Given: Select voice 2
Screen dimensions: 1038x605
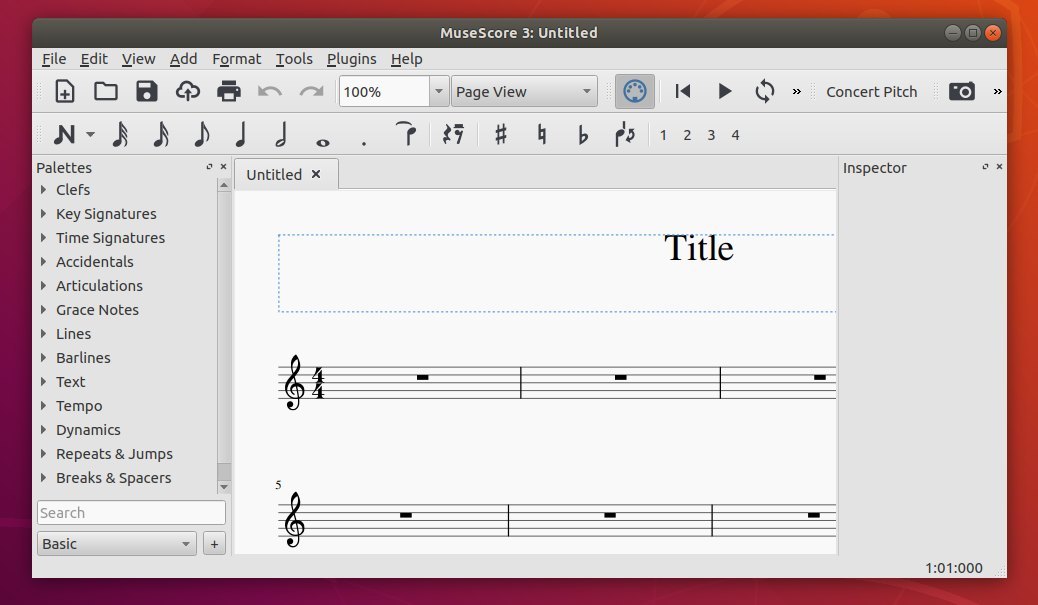Looking at the screenshot, I should pos(687,135).
